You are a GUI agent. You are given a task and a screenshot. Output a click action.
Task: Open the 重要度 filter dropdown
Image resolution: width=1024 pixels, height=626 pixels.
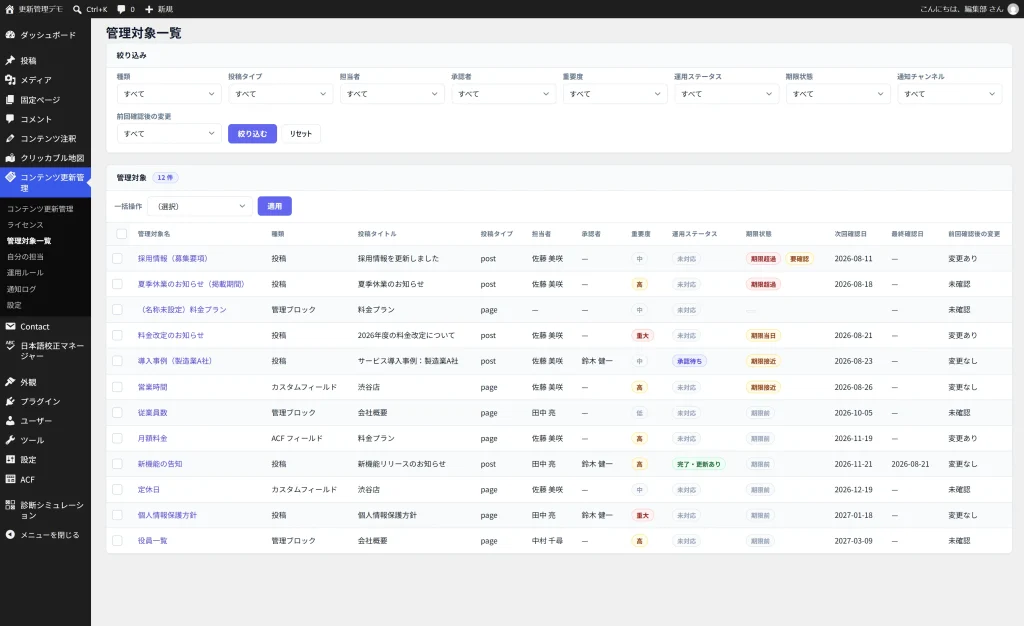click(x=615, y=94)
